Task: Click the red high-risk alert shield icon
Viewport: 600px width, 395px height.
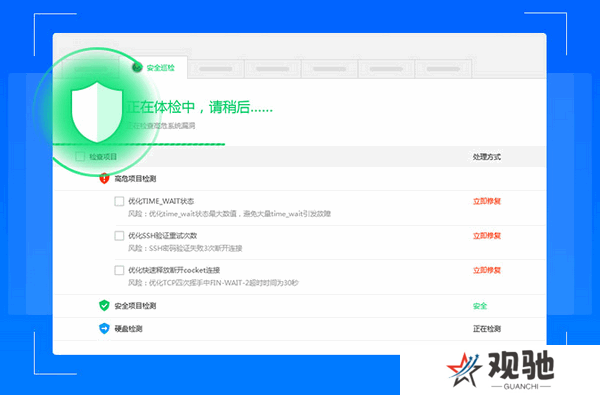Action: tap(104, 178)
